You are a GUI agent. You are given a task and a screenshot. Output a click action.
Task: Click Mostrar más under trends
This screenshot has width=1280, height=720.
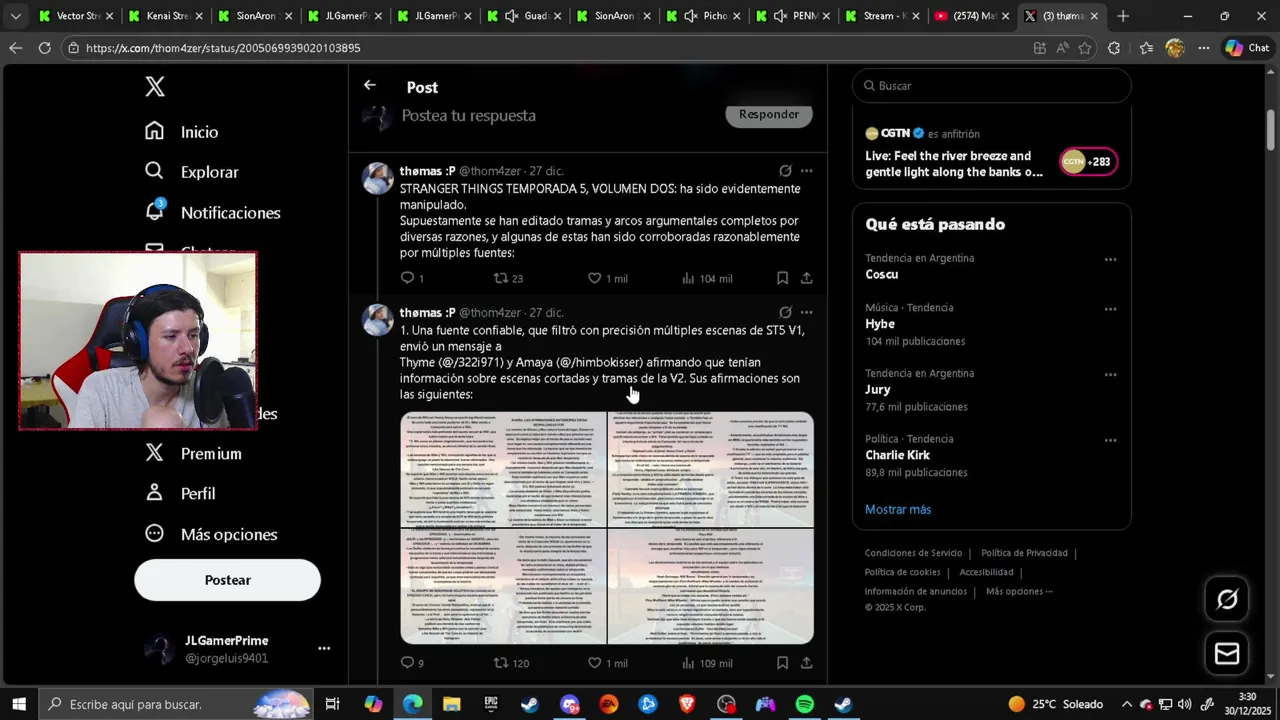coord(898,510)
